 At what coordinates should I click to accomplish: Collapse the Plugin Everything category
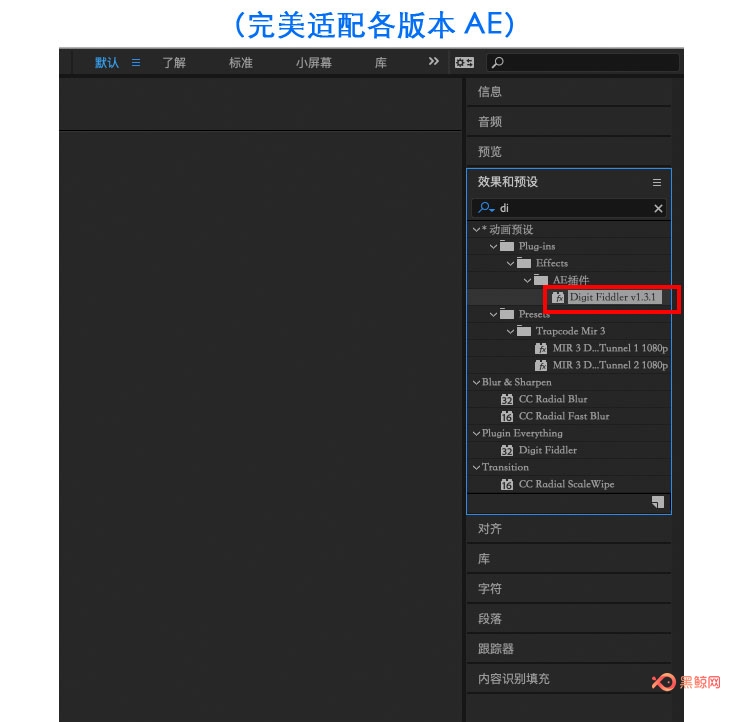(476, 433)
